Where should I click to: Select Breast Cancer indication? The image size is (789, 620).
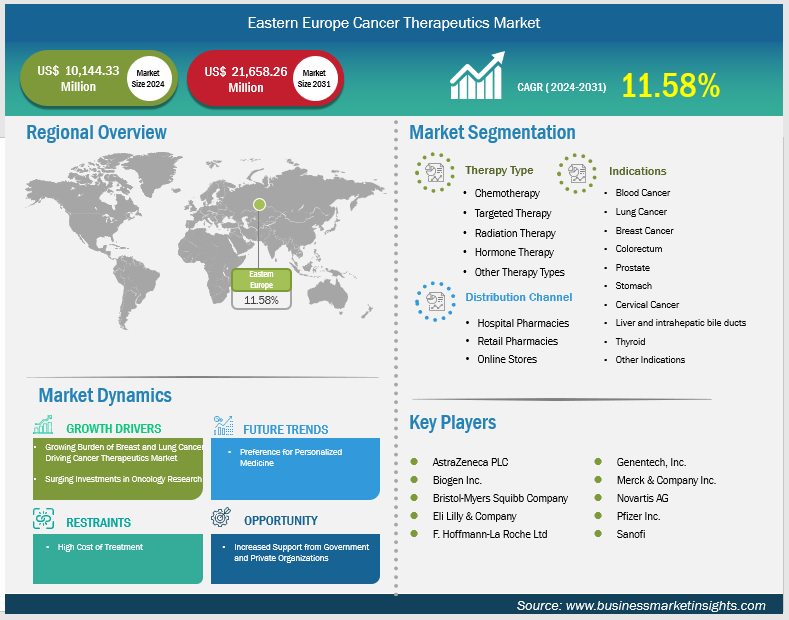click(x=644, y=230)
